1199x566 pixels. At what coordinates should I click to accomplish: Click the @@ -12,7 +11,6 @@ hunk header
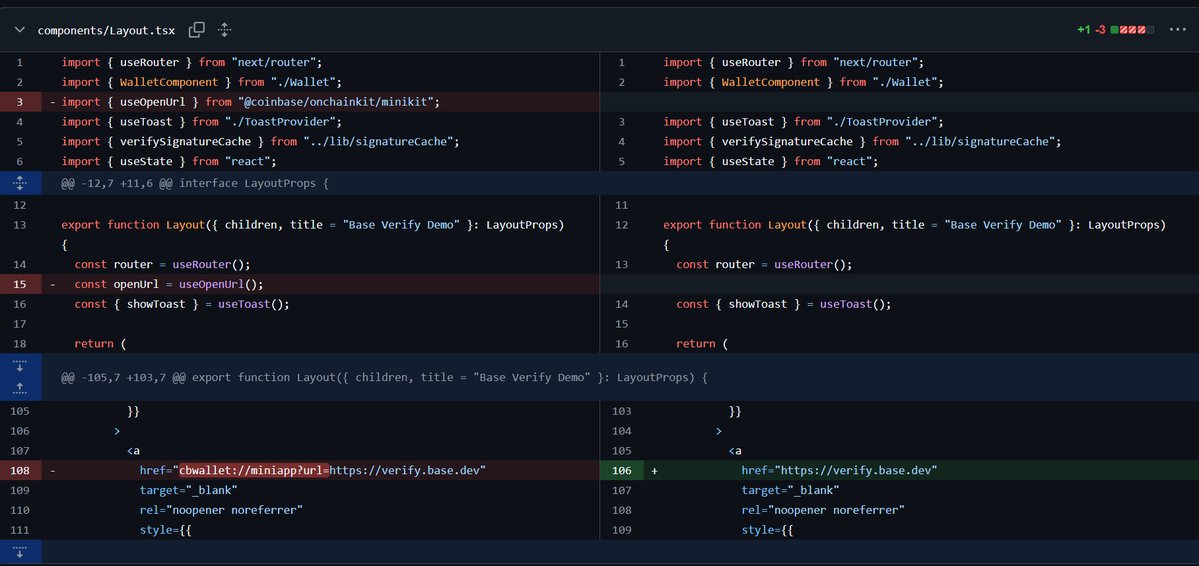pos(194,184)
